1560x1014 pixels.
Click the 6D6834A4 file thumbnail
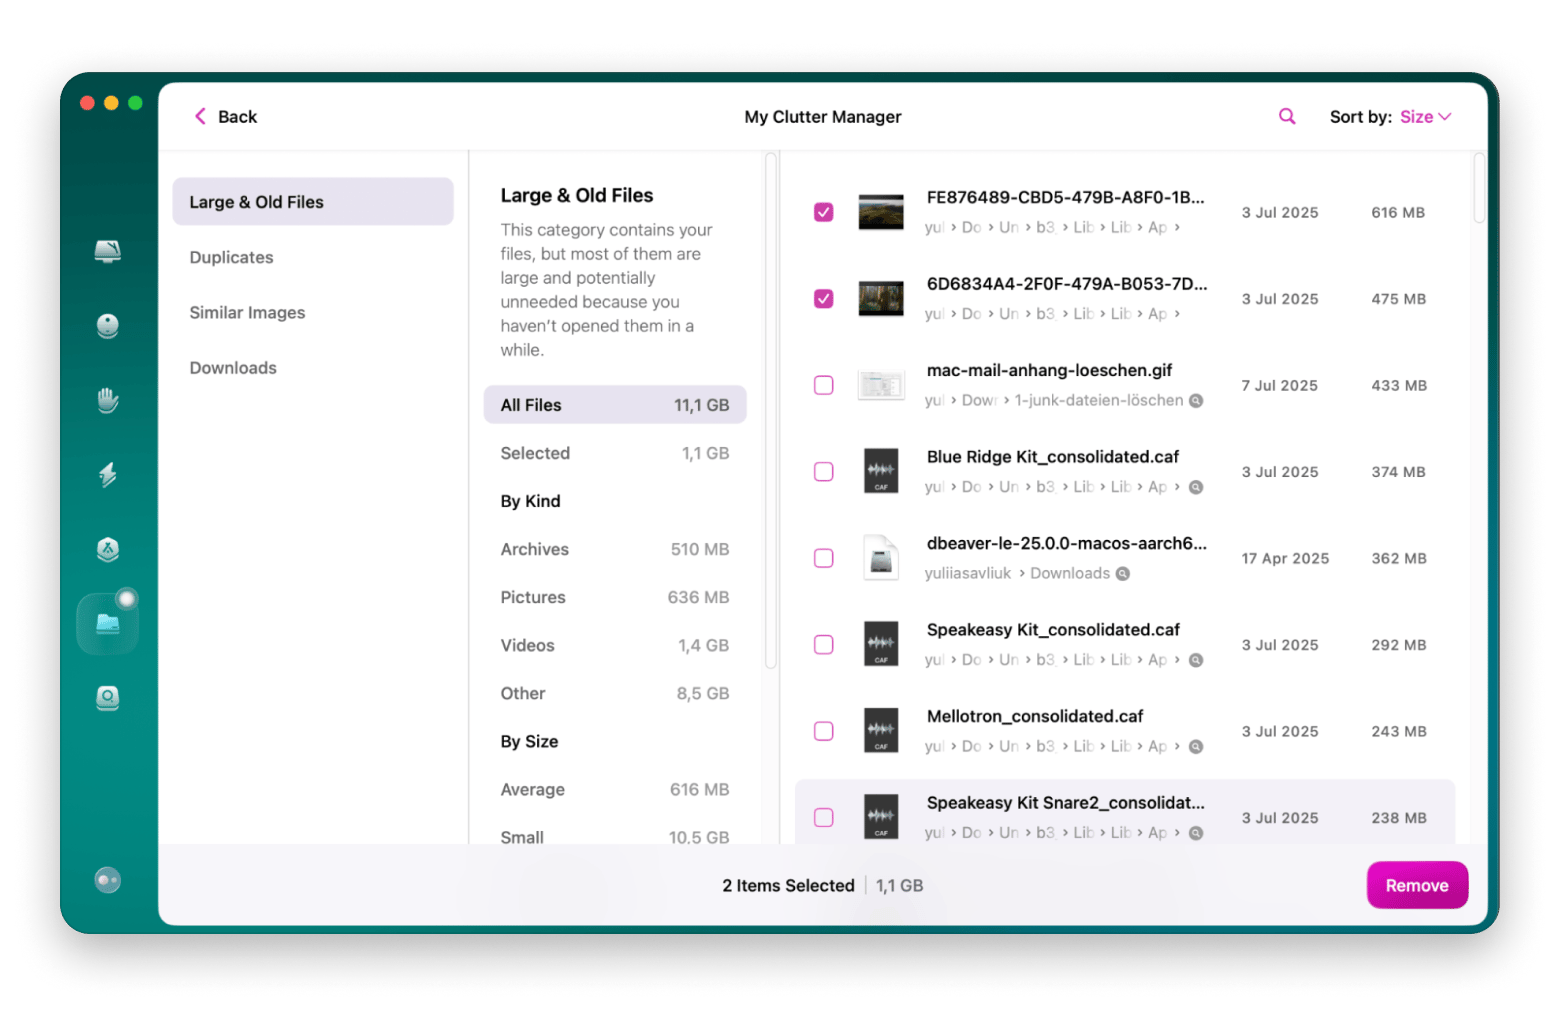tap(881, 299)
